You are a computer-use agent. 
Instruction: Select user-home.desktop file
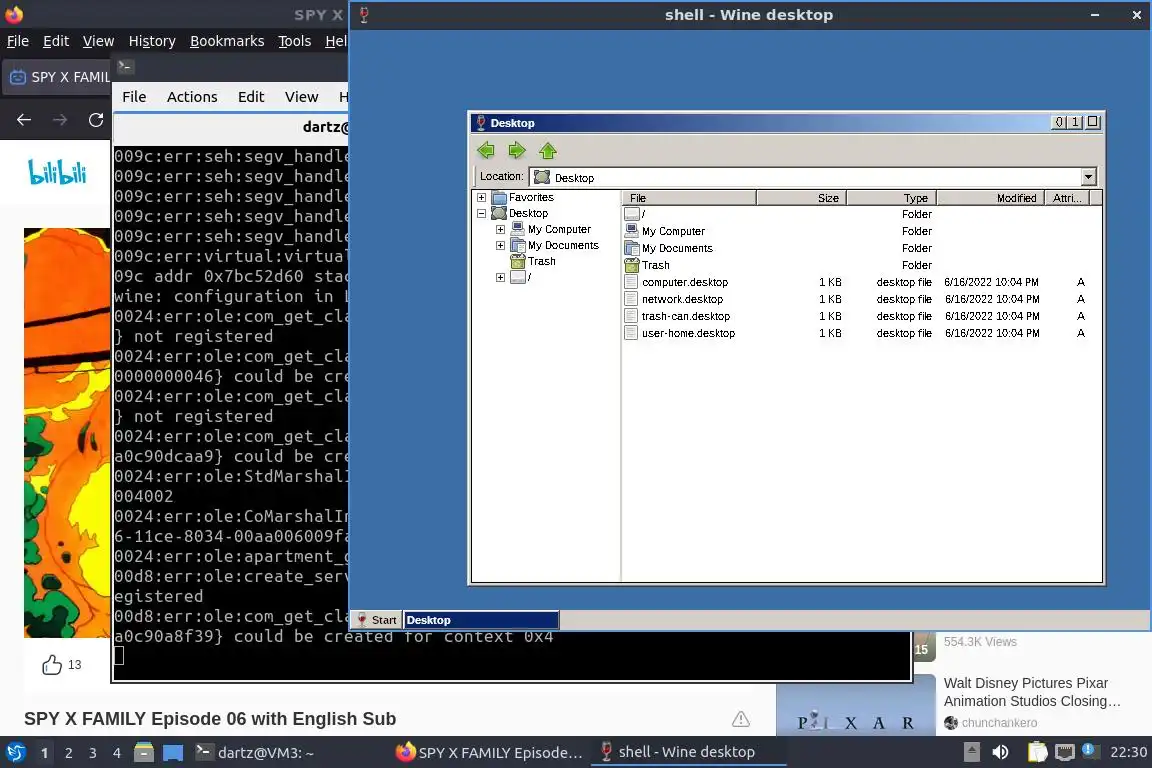click(688, 333)
